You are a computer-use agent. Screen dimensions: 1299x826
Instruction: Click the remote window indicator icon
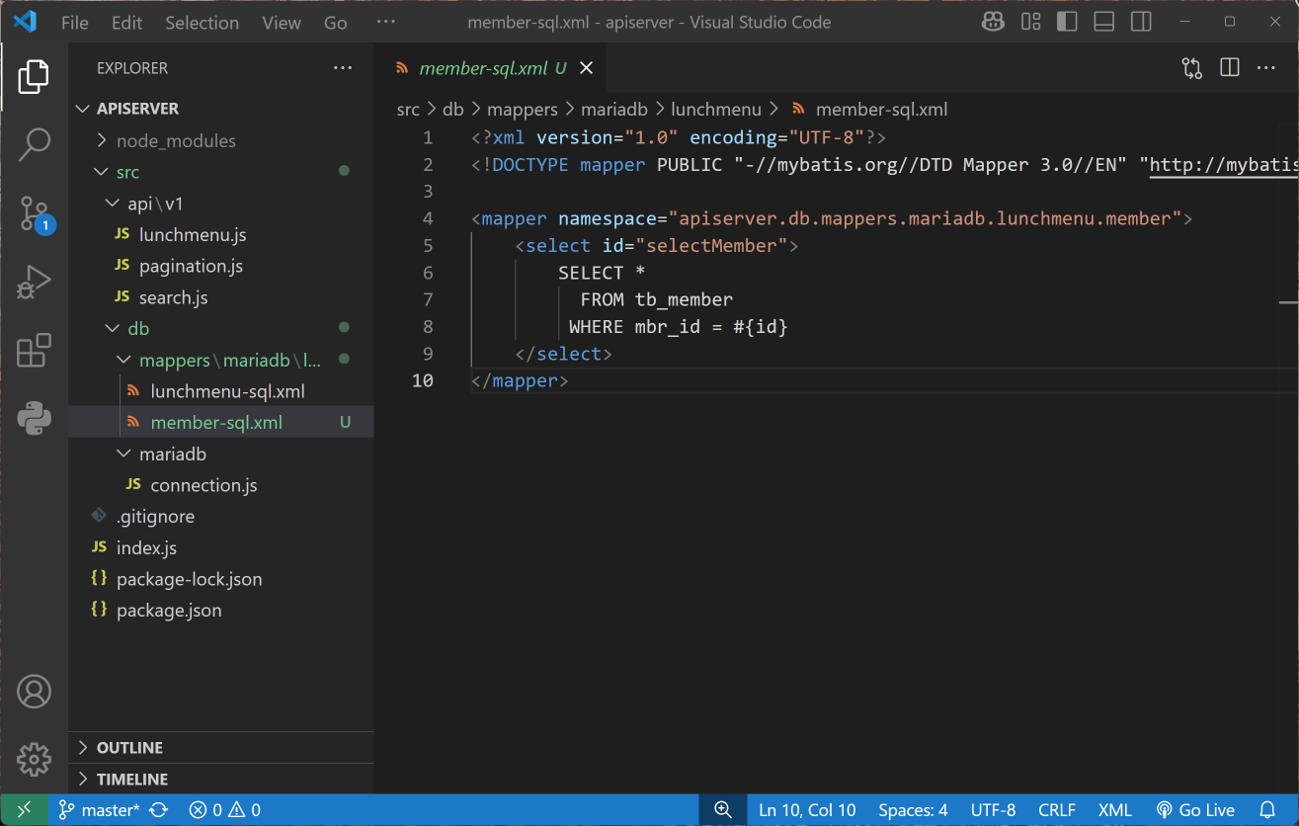[24, 810]
